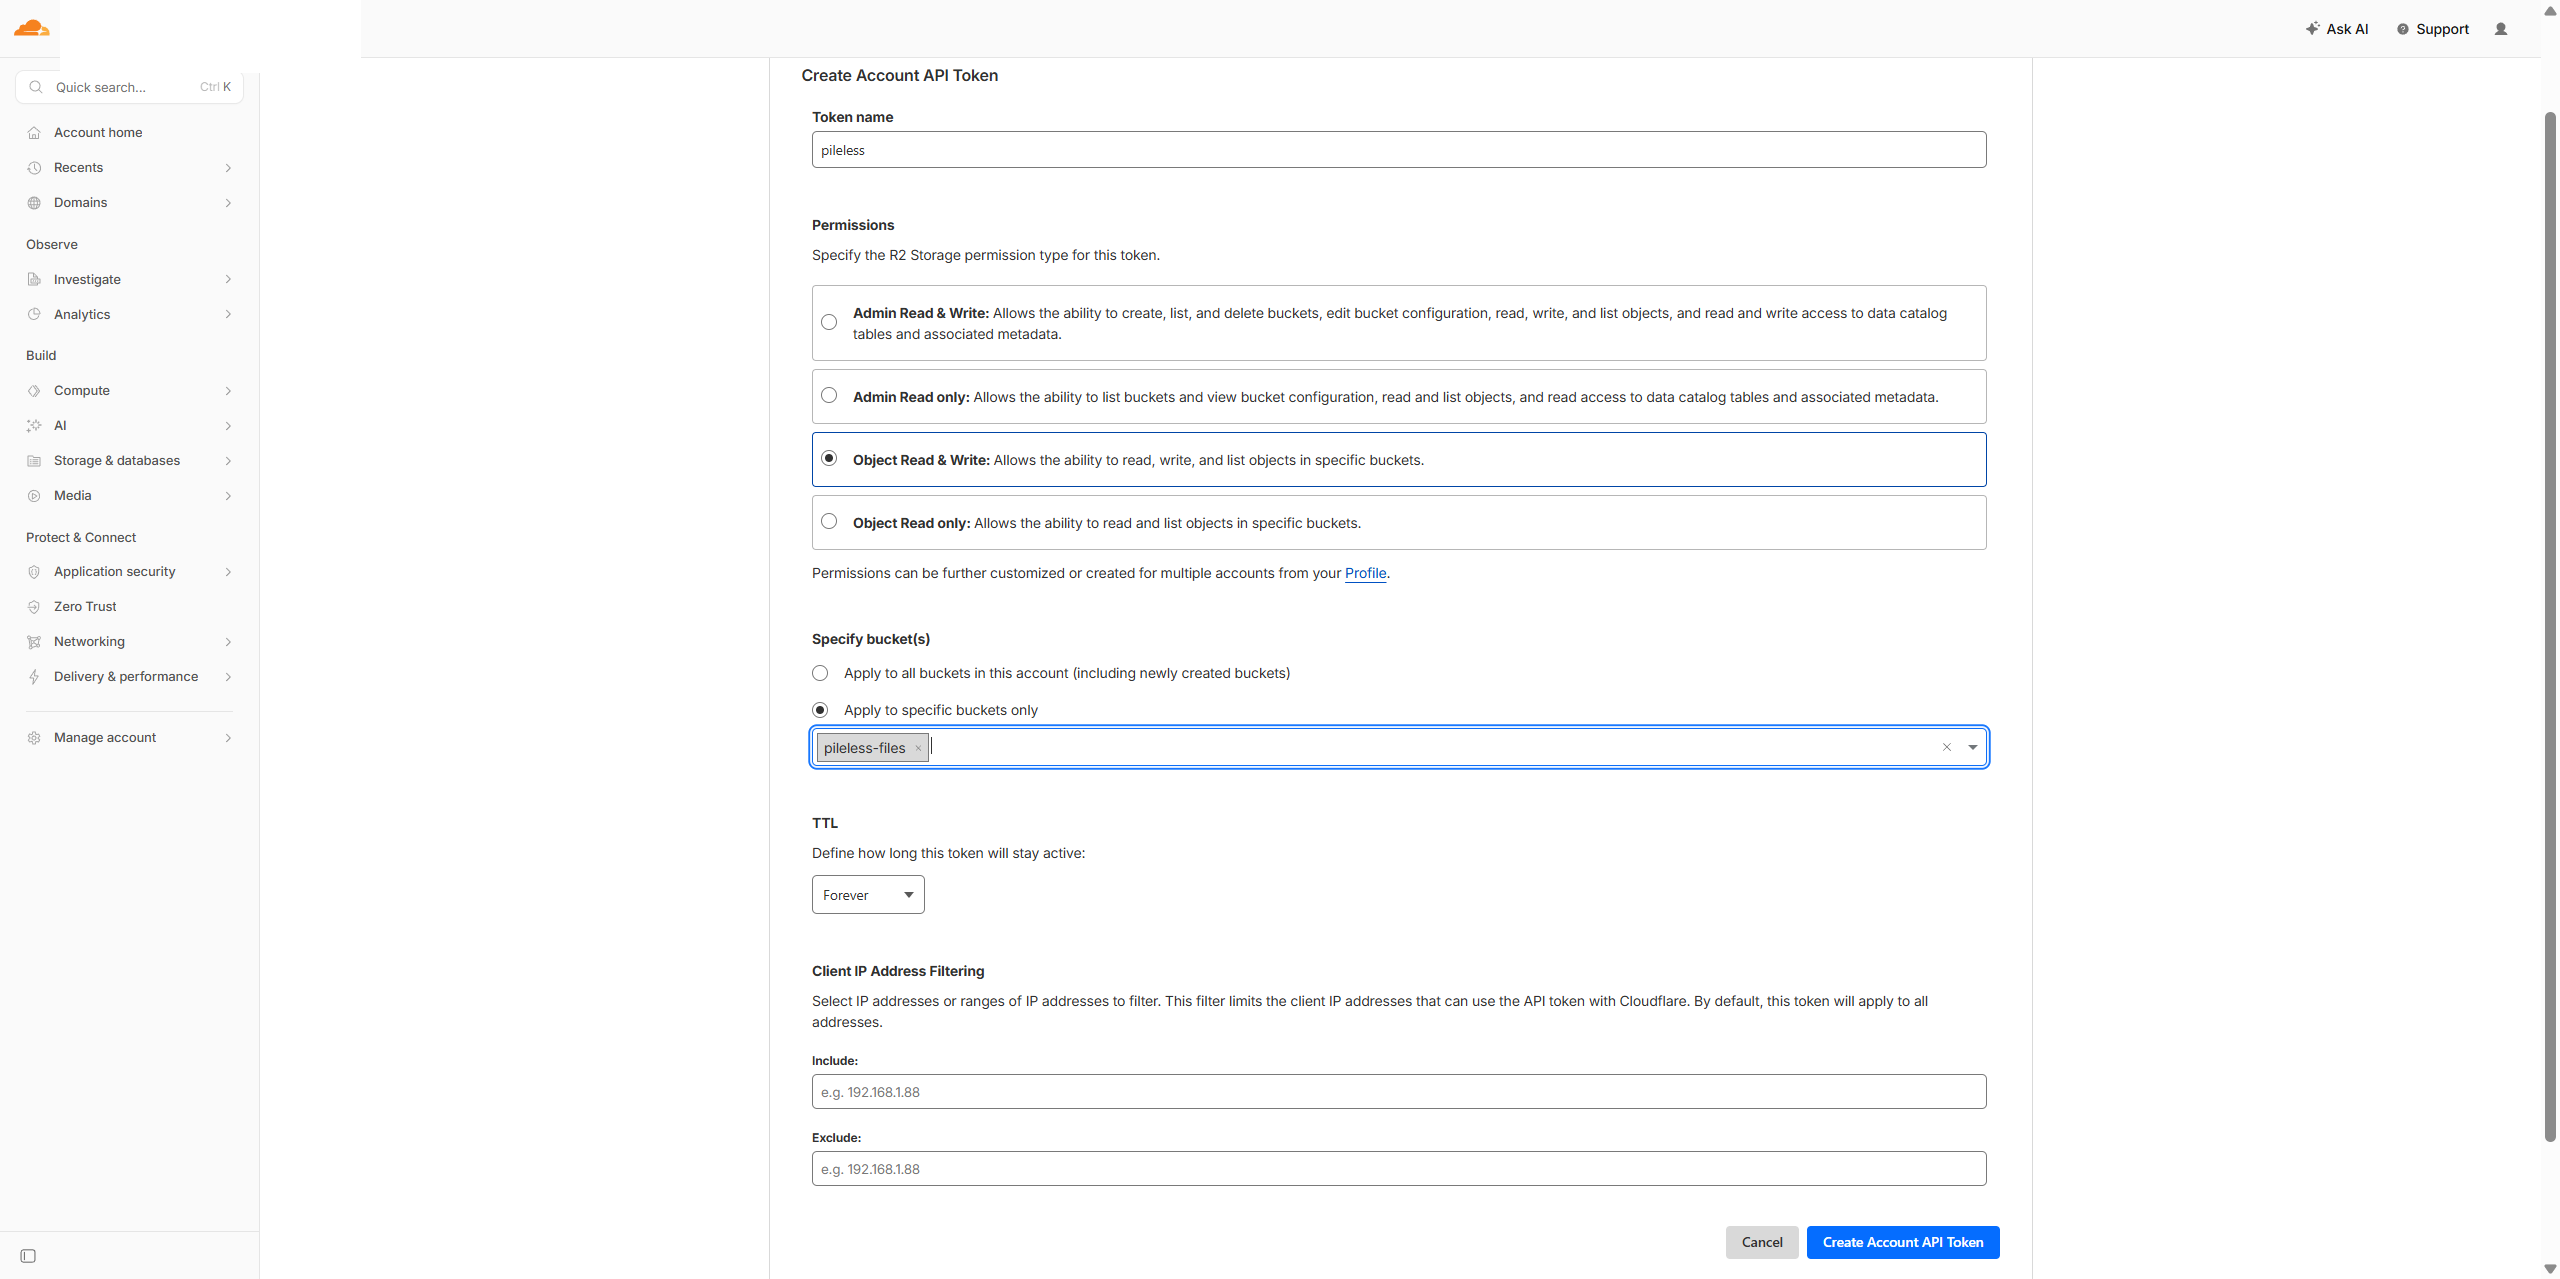Follow the Profile link
Viewport: 2560px width, 1279px height.
pyautogui.click(x=1365, y=573)
